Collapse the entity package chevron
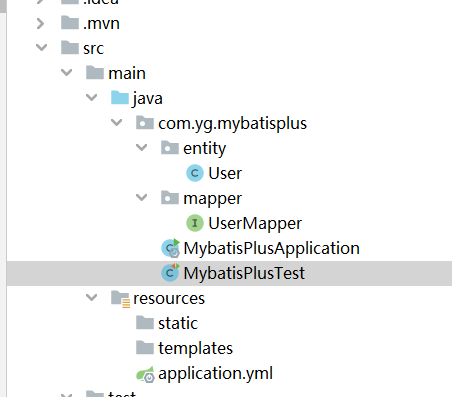Screen dimensions: 452x397 141,147
